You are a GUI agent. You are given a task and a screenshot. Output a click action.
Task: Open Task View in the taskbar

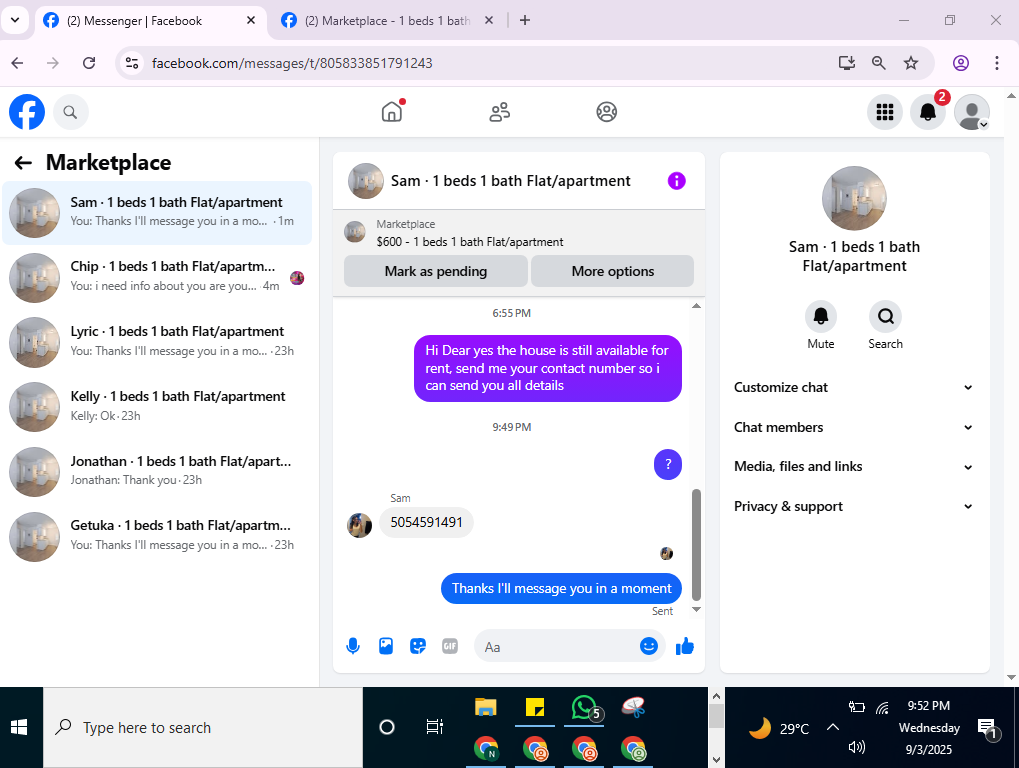[434, 727]
